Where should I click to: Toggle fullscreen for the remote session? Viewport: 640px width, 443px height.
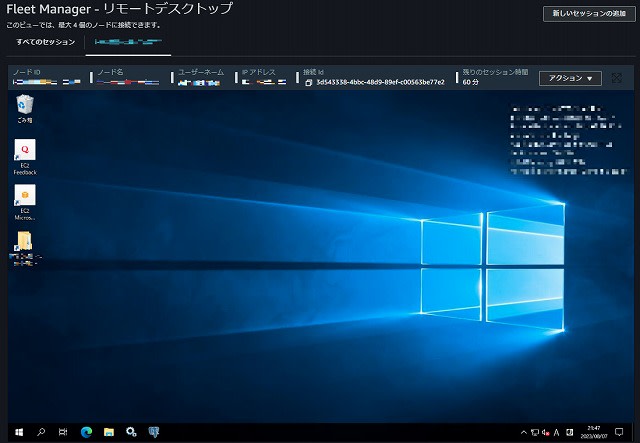(x=617, y=78)
